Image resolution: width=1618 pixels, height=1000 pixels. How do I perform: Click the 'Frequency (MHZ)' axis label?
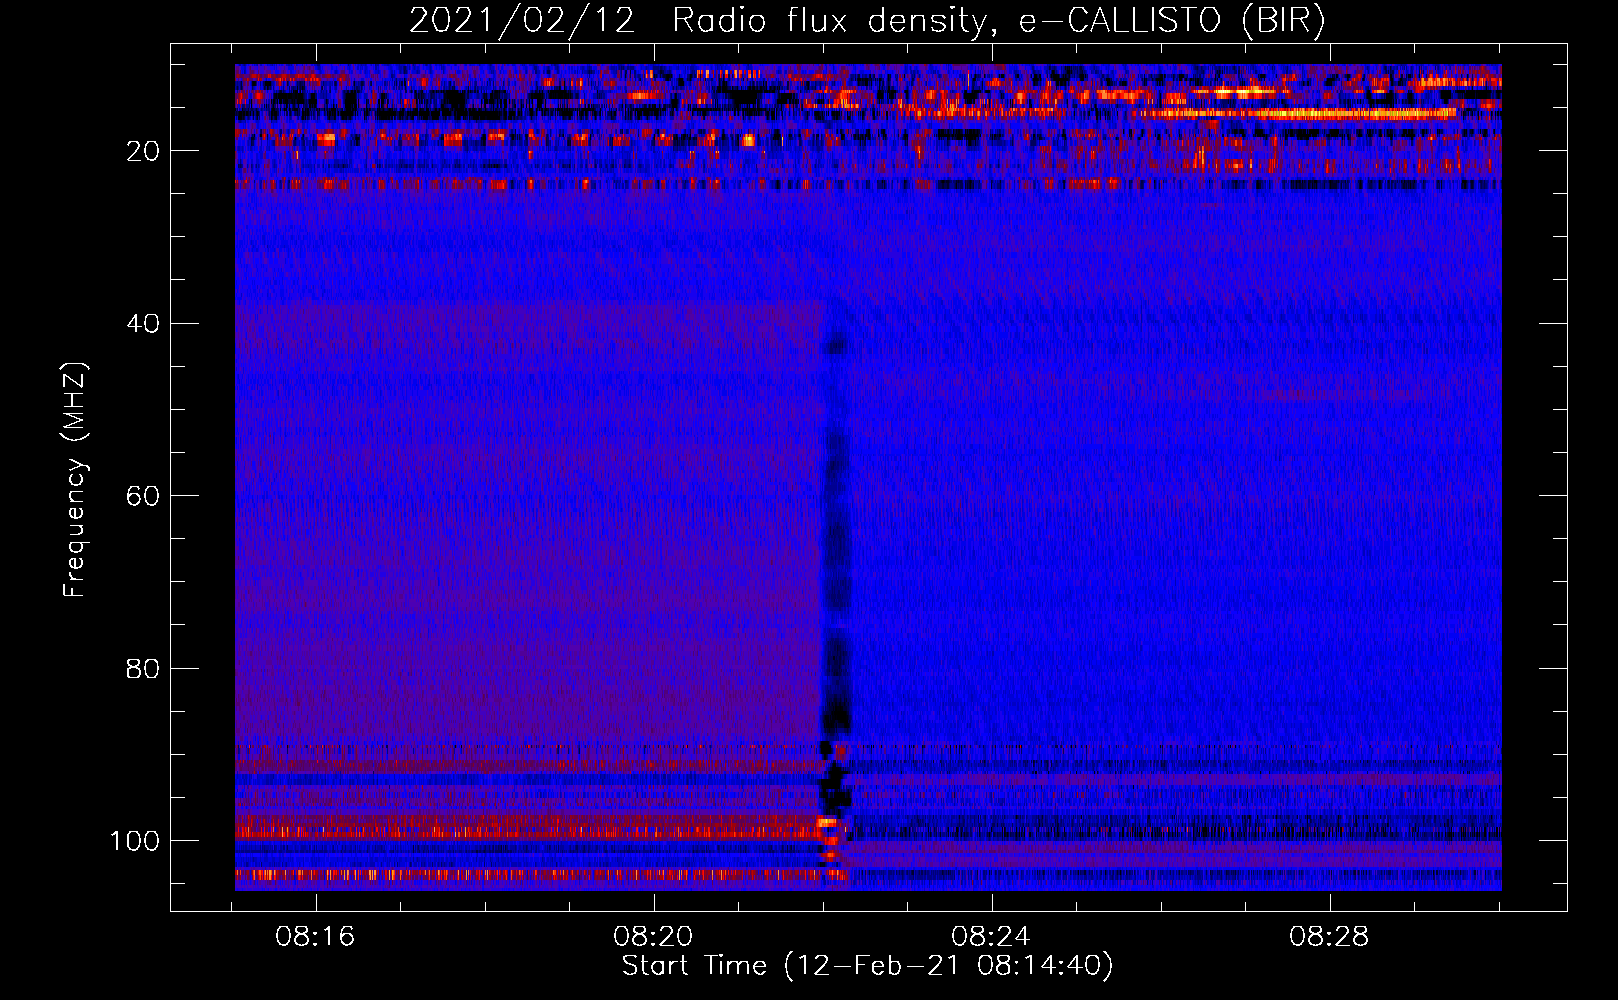pos(75,479)
